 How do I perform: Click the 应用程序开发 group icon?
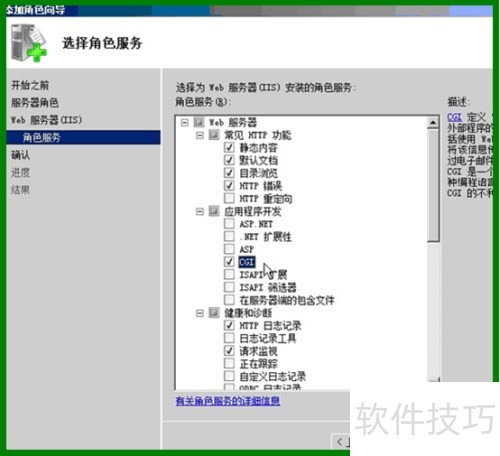click(214, 211)
